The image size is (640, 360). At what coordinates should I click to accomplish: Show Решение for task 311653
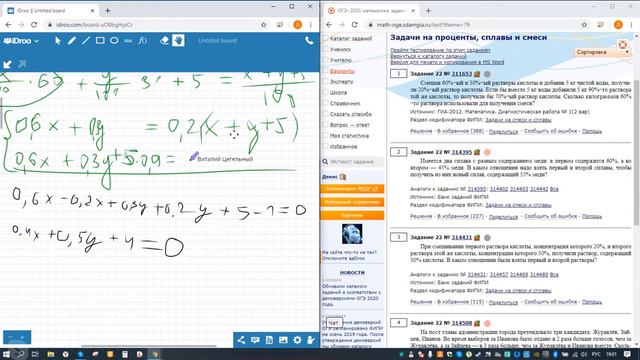point(421,131)
